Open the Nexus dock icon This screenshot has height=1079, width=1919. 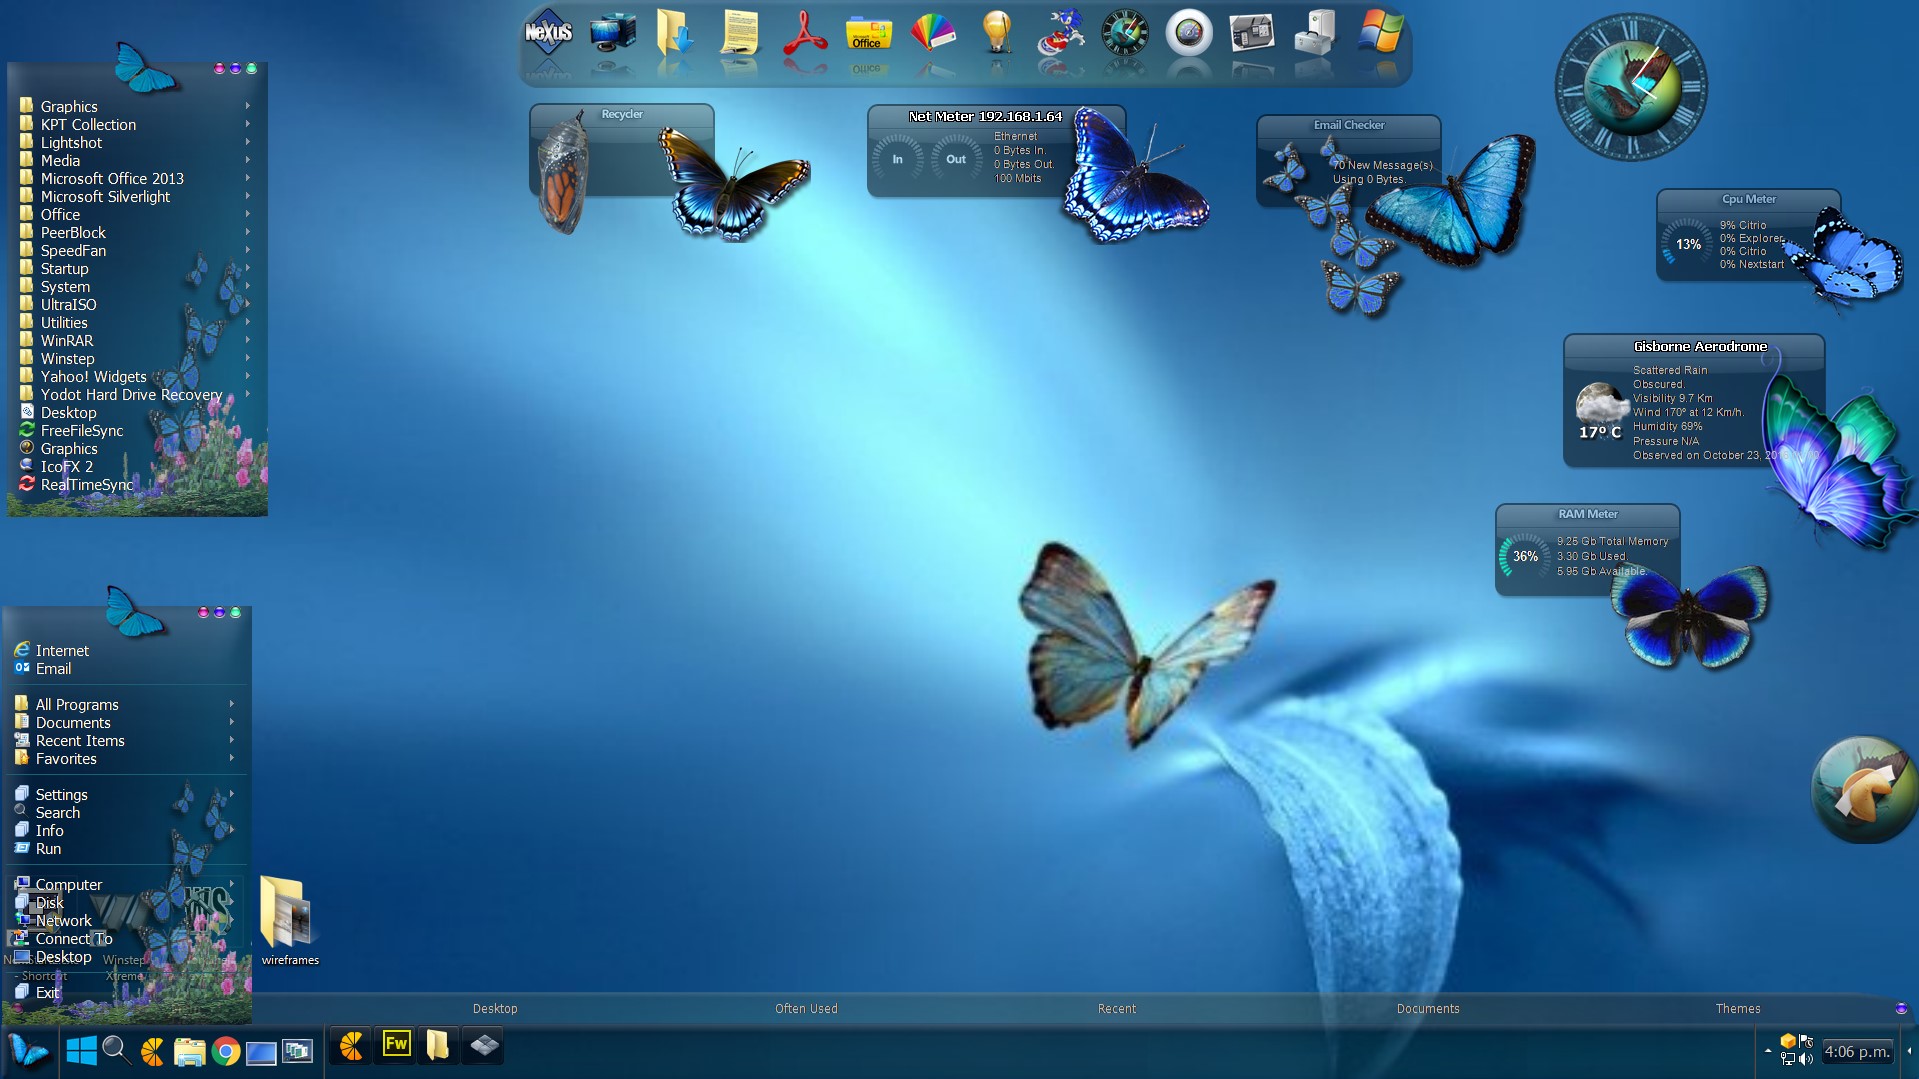[548, 34]
